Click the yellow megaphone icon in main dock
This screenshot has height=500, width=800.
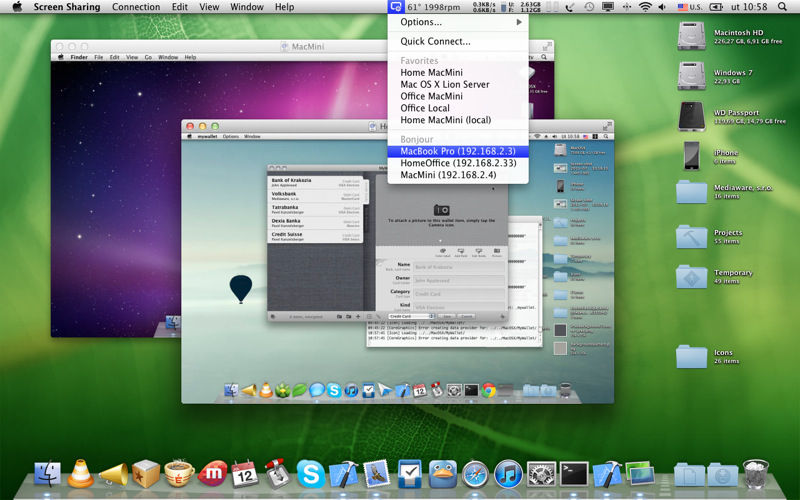tap(113, 474)
